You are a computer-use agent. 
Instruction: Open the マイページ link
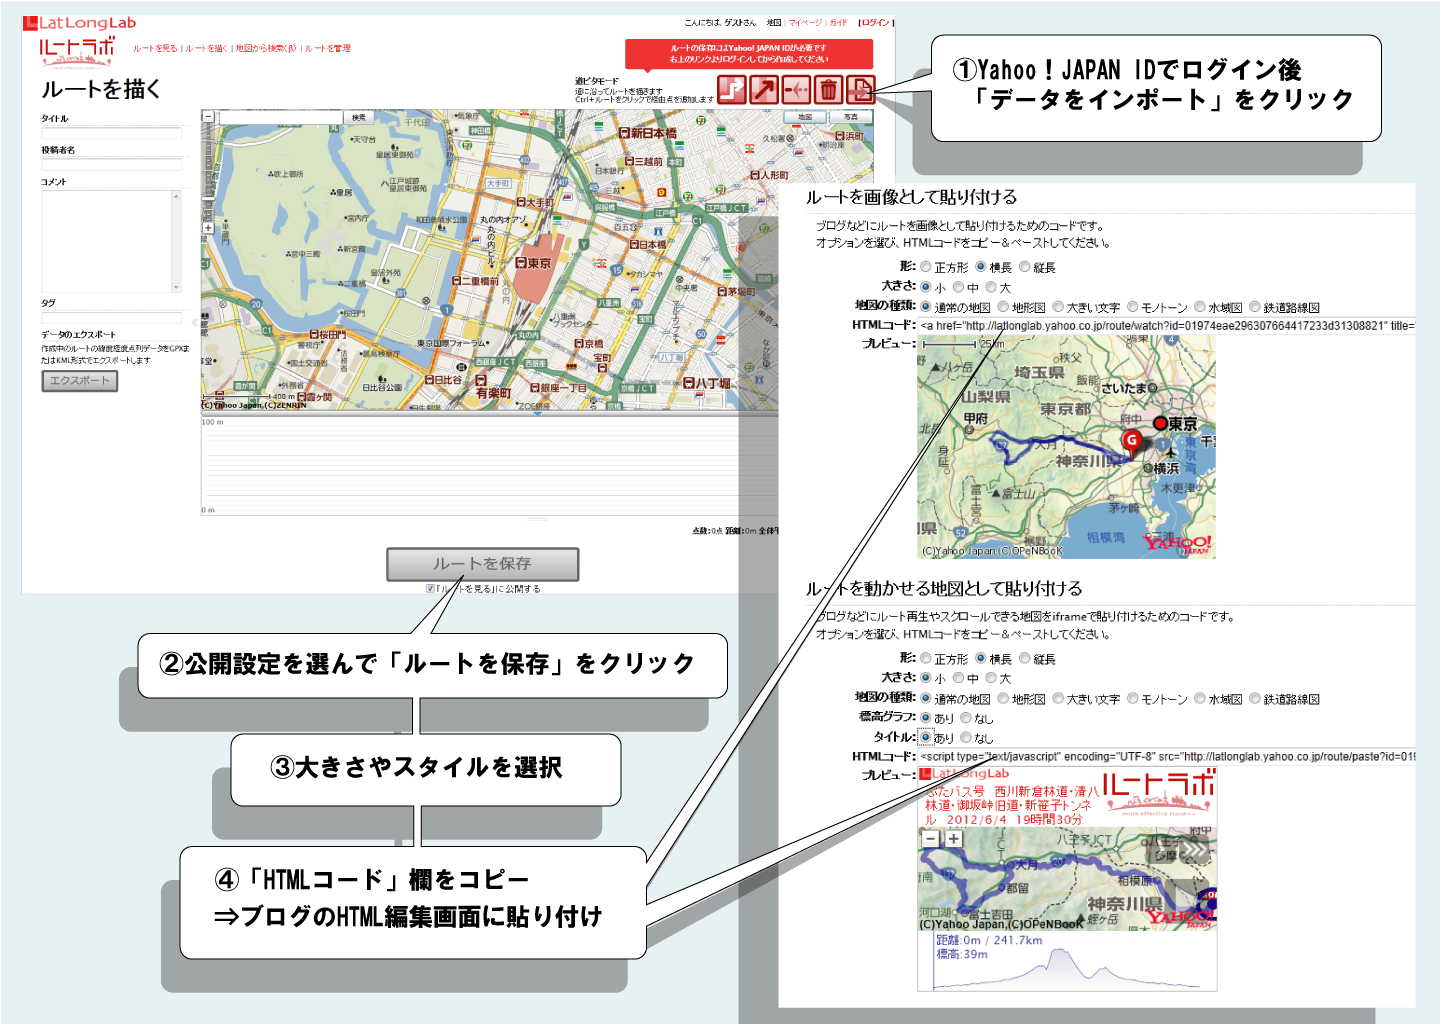(805, 22)
